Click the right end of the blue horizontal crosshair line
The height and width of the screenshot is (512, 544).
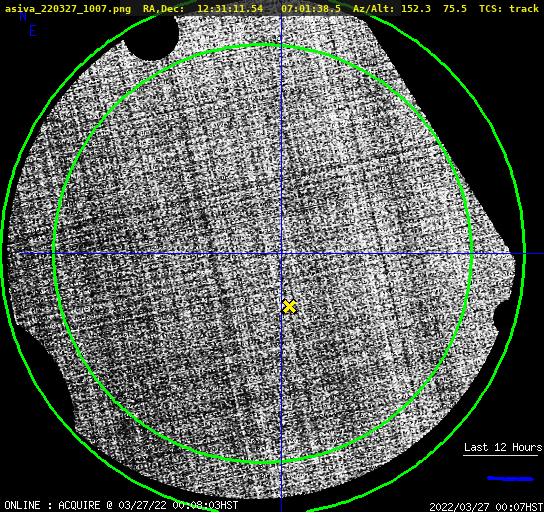[541, 254]
